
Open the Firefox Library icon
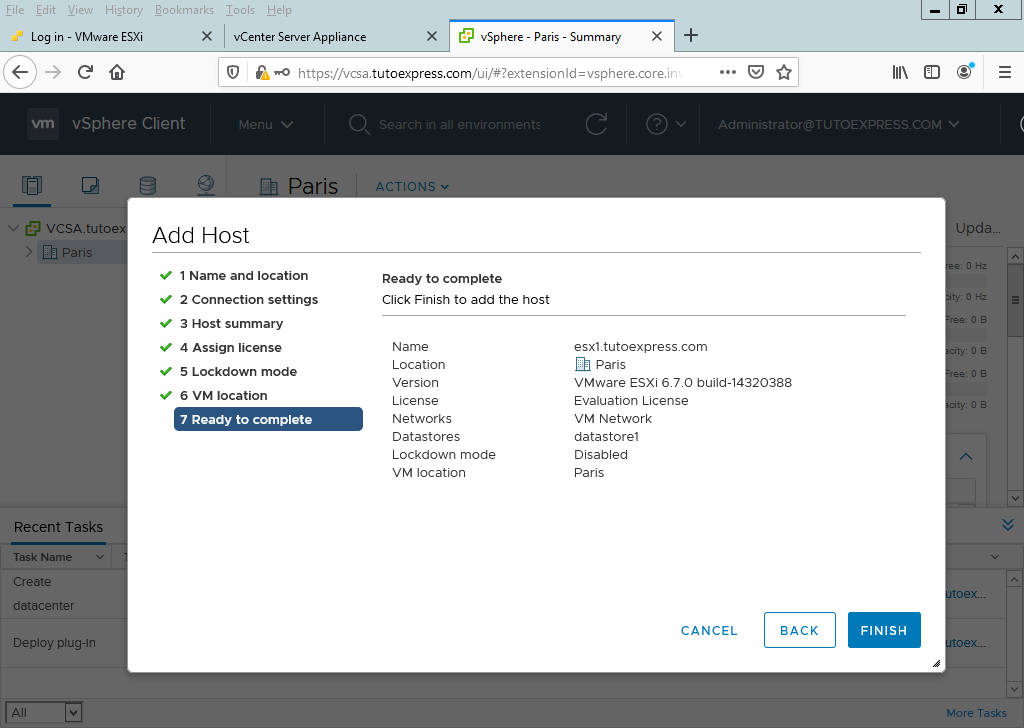[x=900, y=72]
